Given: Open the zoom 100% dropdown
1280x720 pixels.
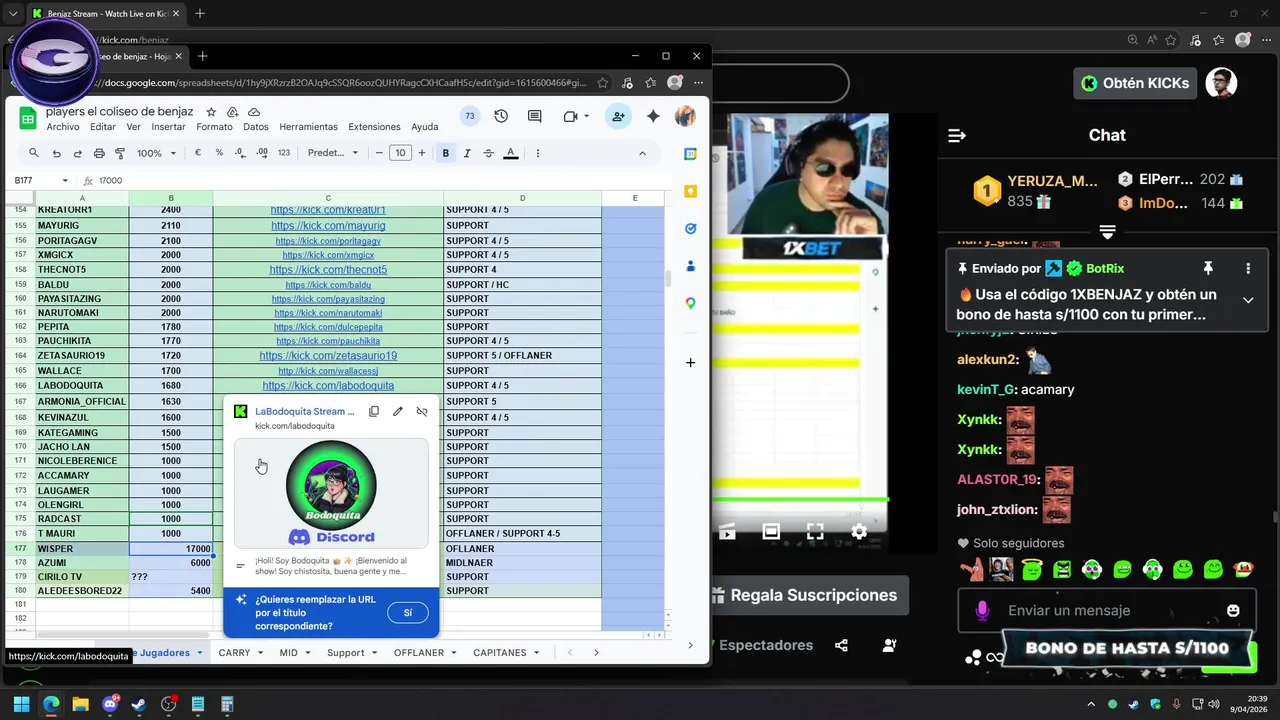Looking at the screenshot, I should pos(157,153).
